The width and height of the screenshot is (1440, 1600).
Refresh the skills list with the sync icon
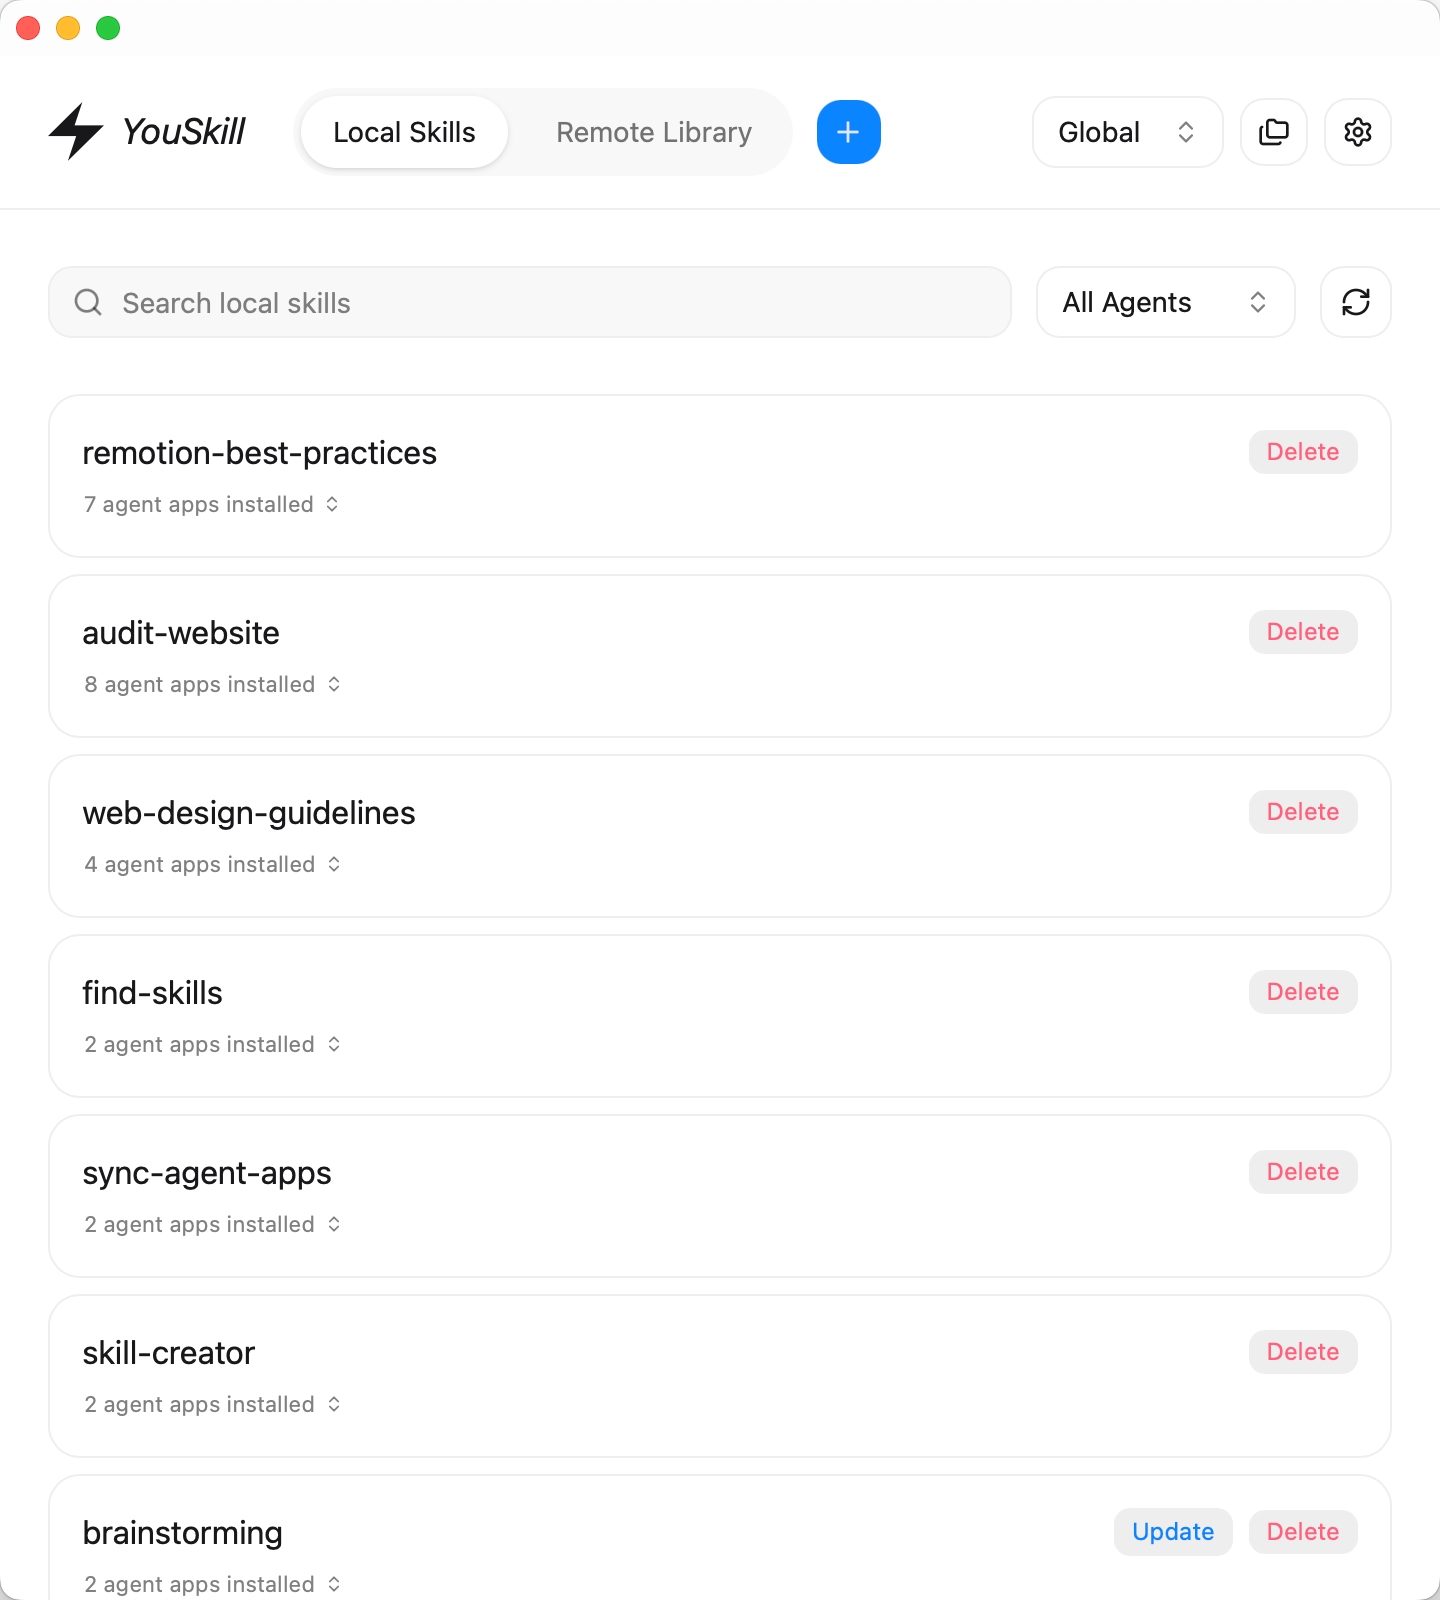tap(1355, 302)
